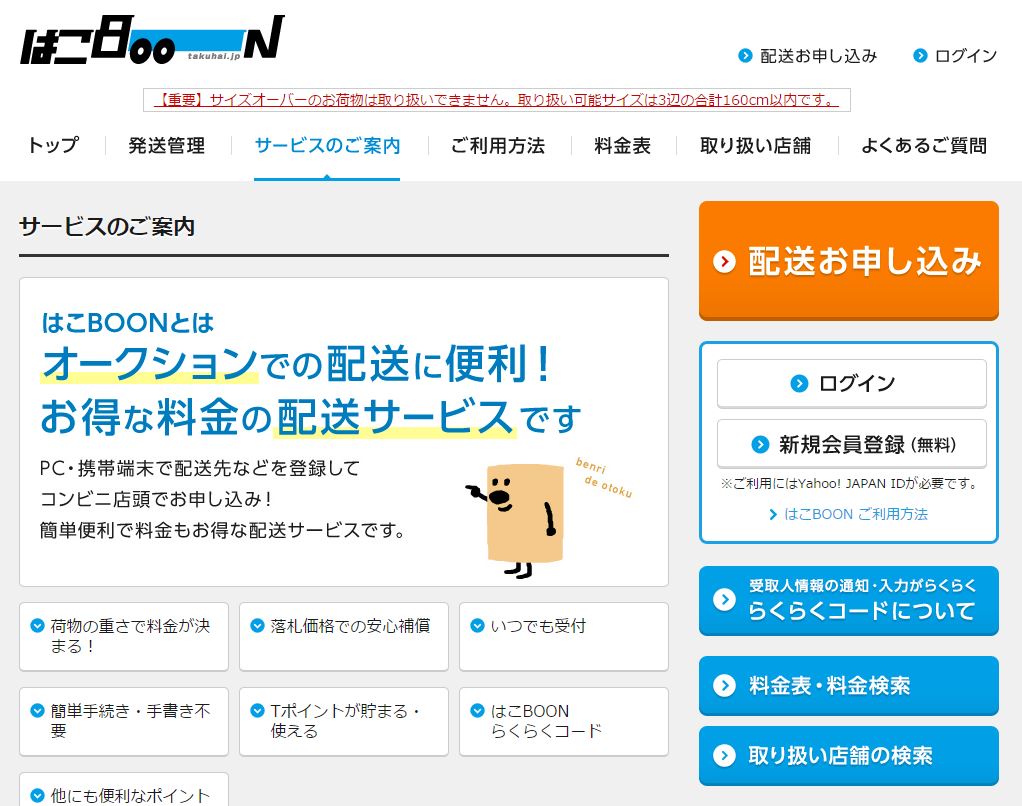Expand 荷物の重さで料金が決まる feature box

[124, 637]
